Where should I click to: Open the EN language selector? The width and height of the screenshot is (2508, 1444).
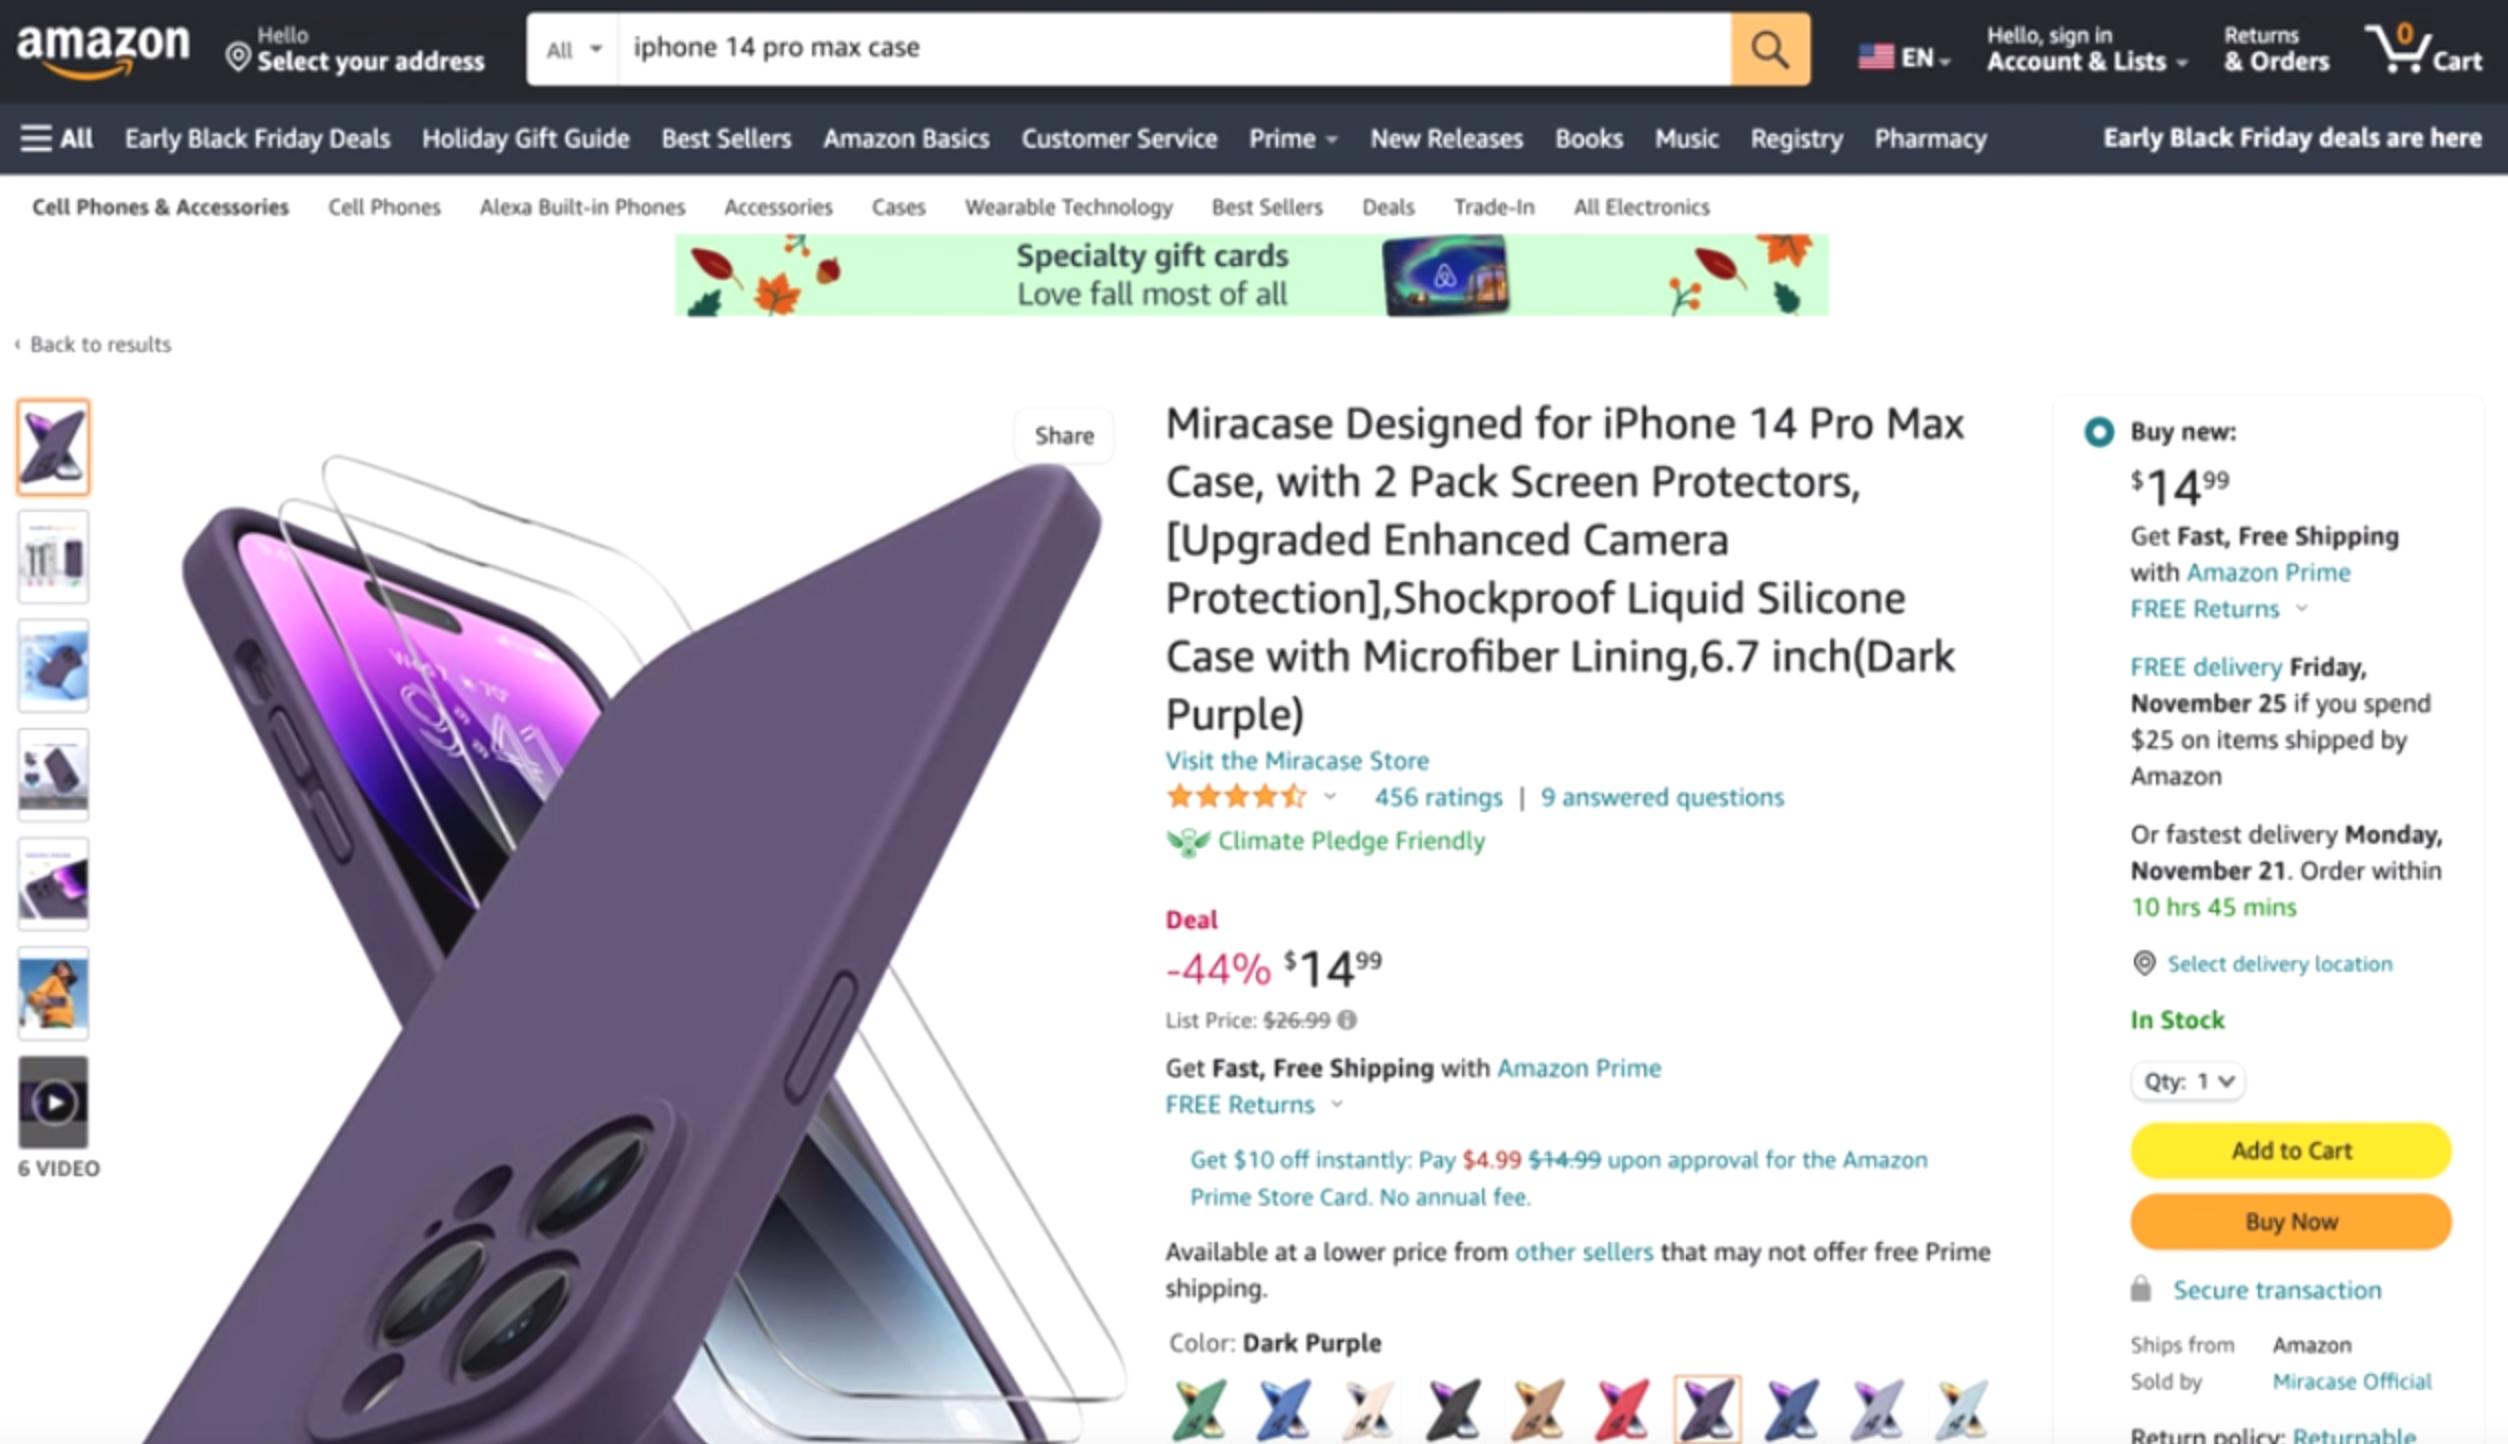point(1904,57)
